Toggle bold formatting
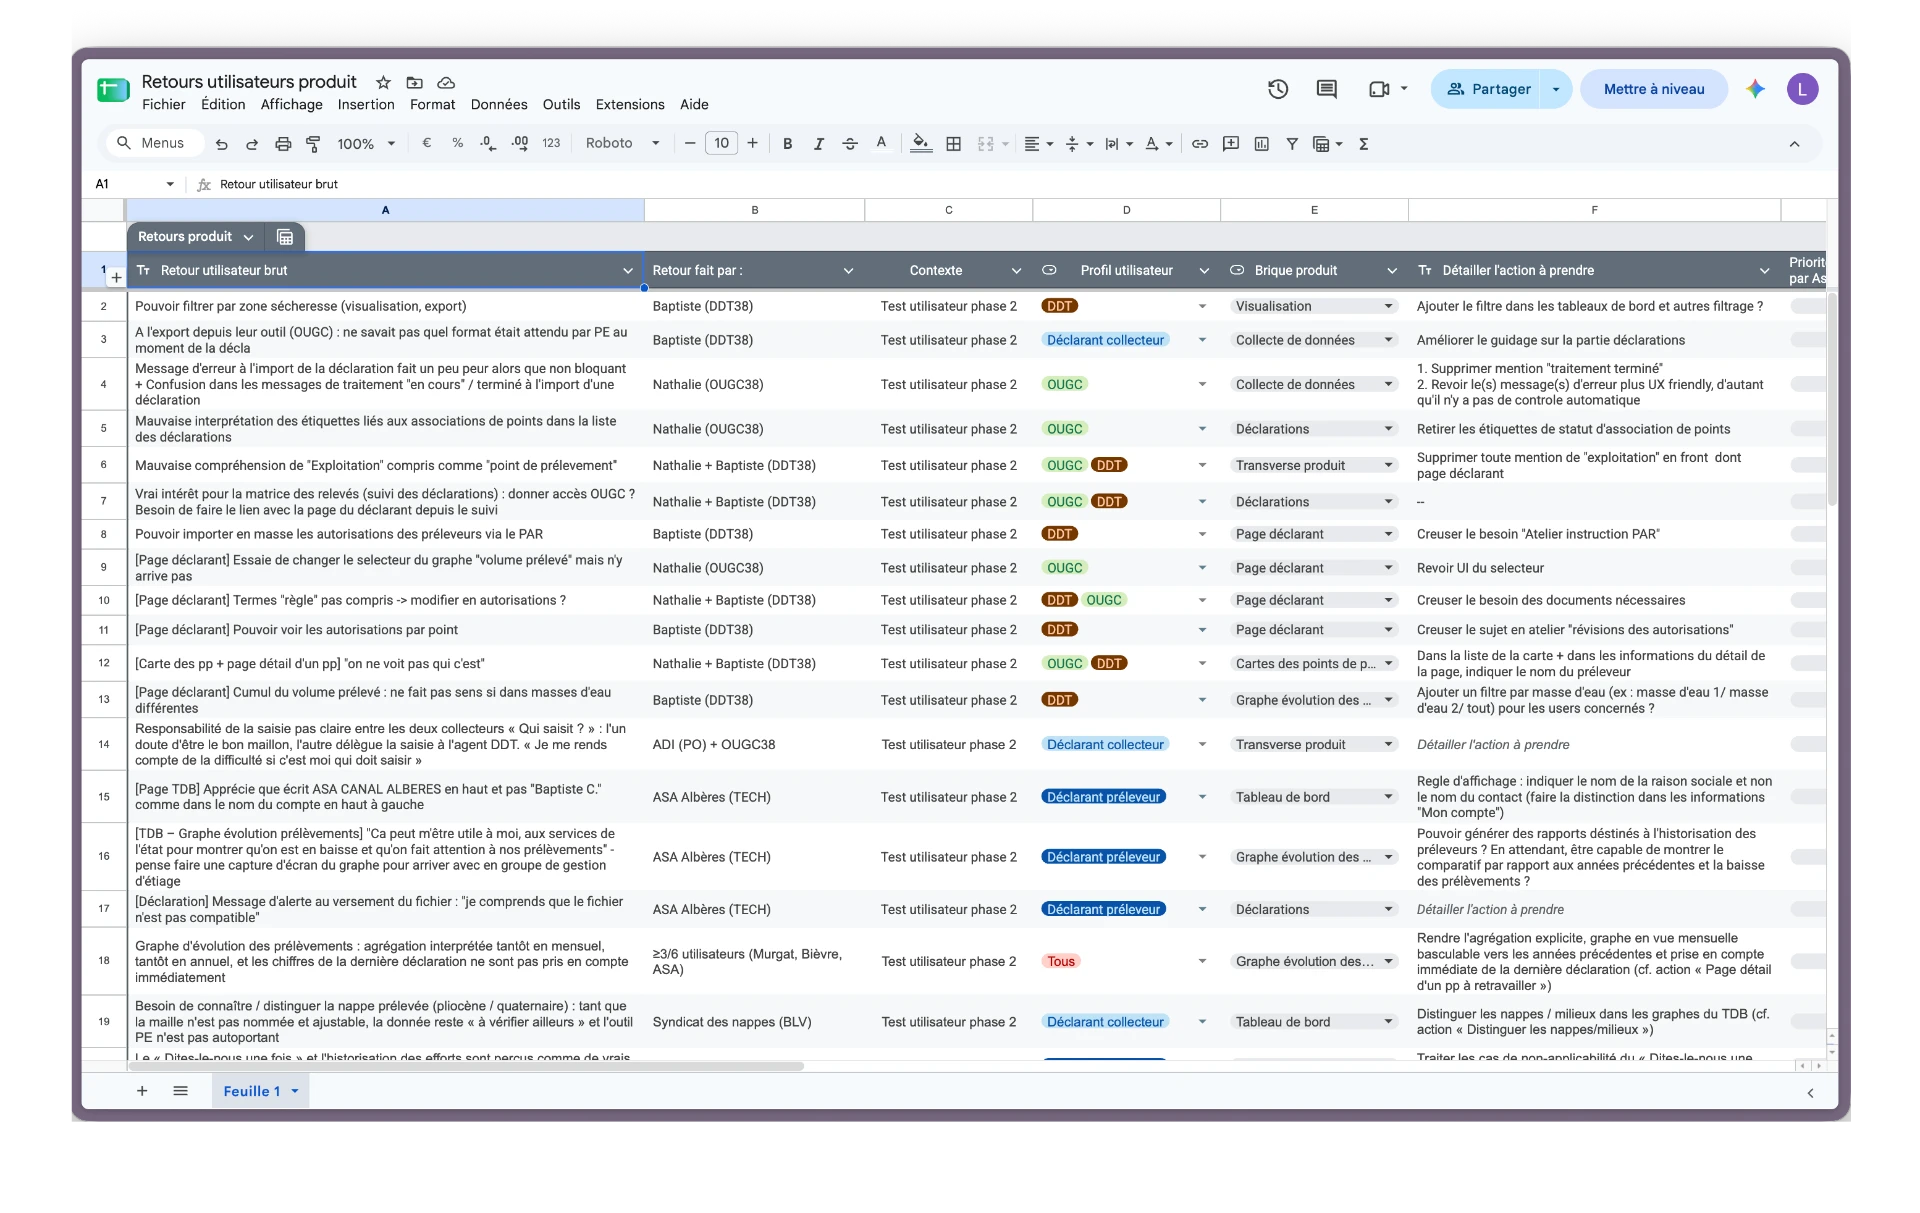 (x=788, y=144)
